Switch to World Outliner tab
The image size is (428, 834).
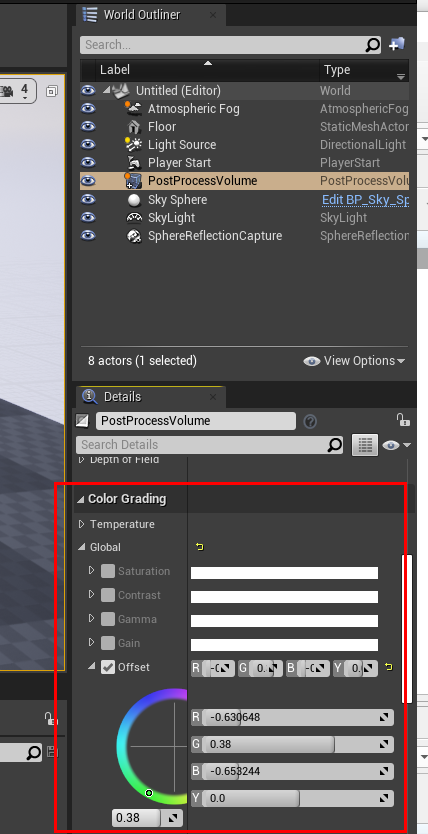click(x=150, y=15)
